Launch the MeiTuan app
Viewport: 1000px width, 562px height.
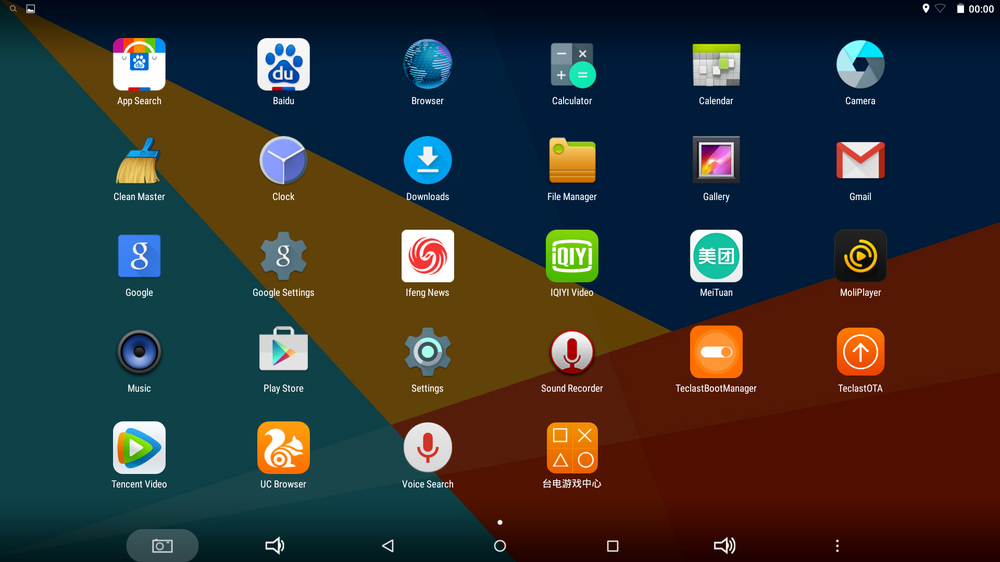click(x=716, y=257)
